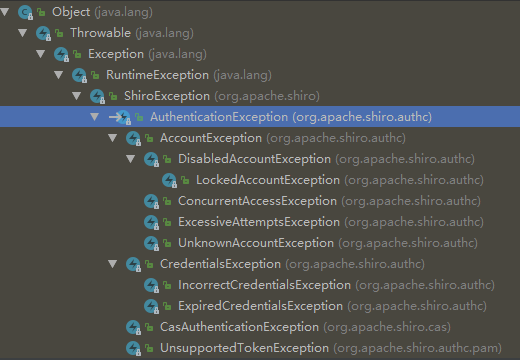Click the UnknownAccountException class icon
Image resolution: width=520 pixels, height=360 pixels.
tap(151, 244)
